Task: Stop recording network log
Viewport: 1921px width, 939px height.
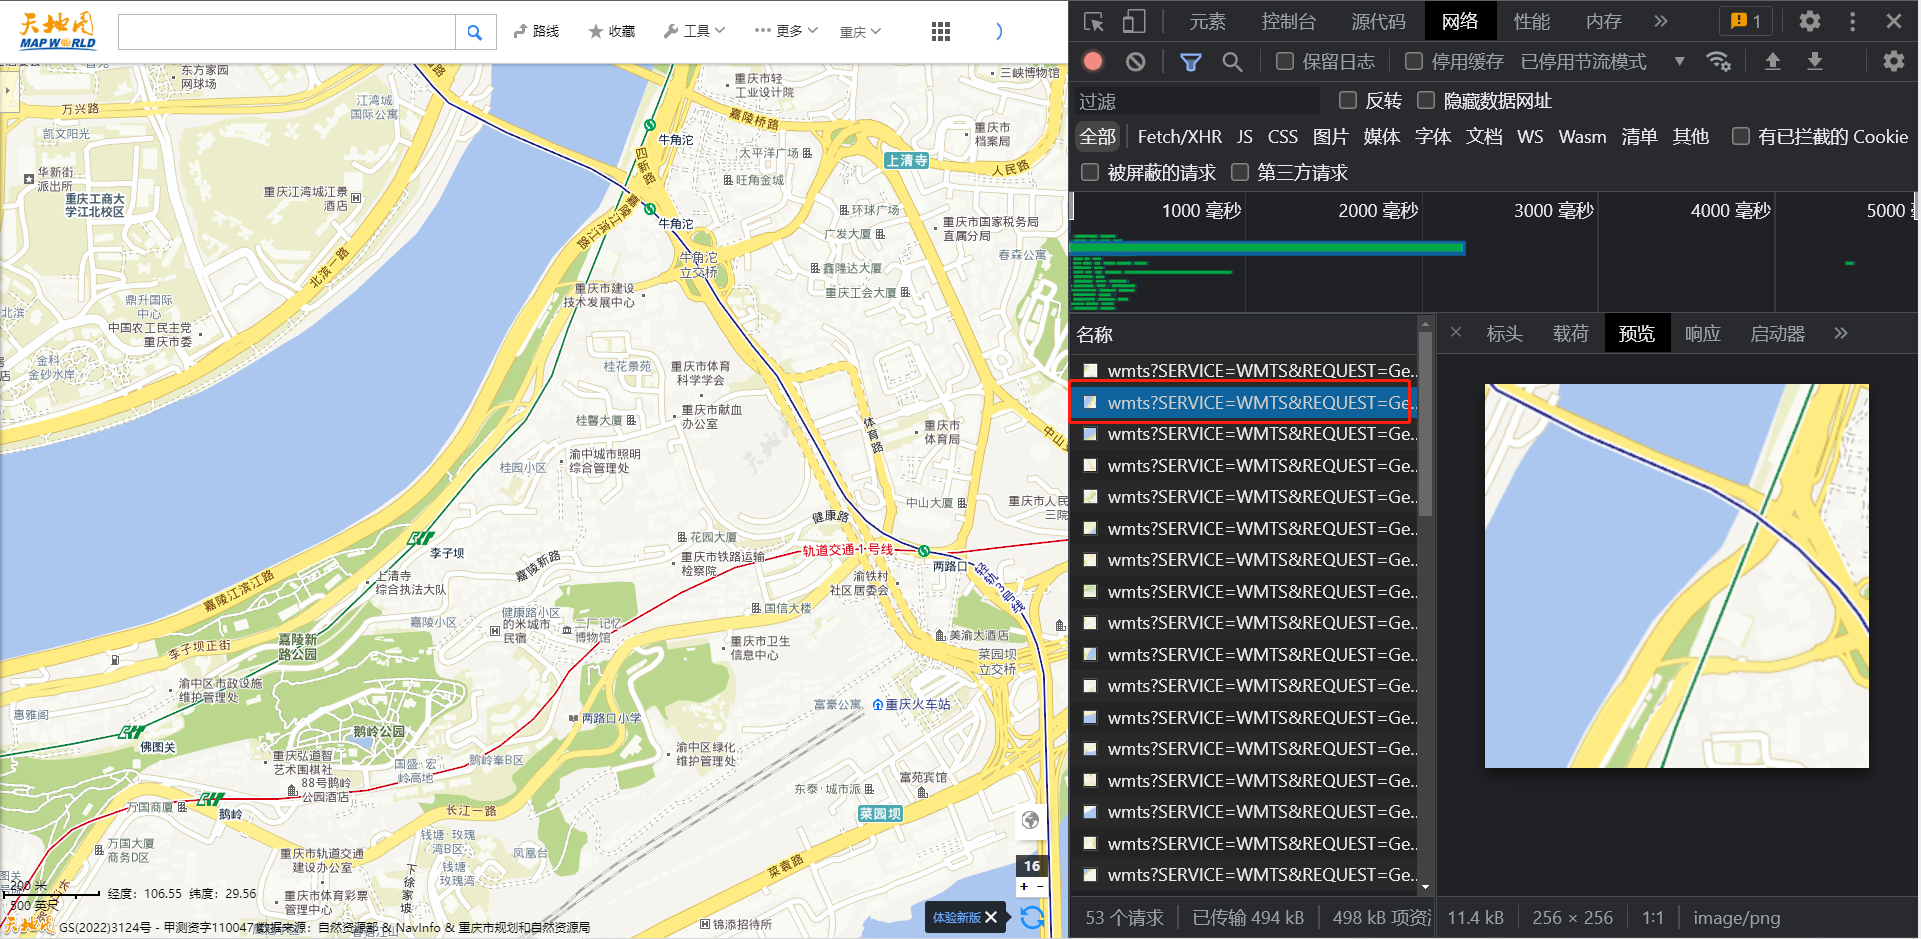Action: click(1093, 62)
